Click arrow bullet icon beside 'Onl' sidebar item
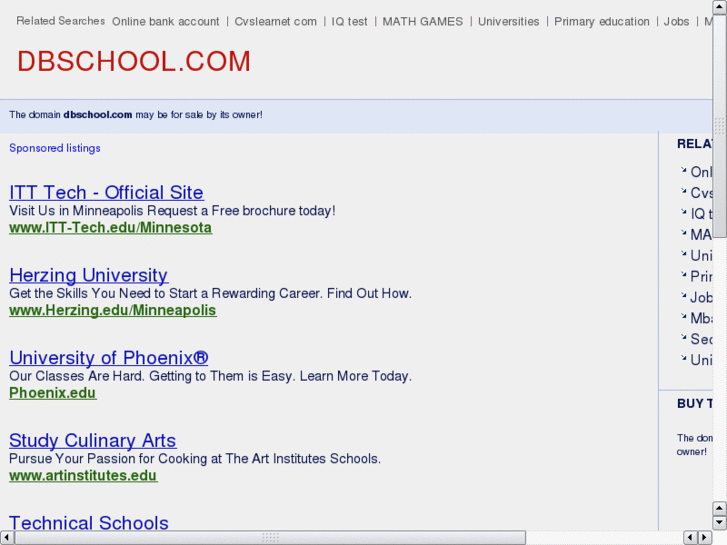This screenshot has width=727, height=545. pyautogui.click(x=683, y=170)
